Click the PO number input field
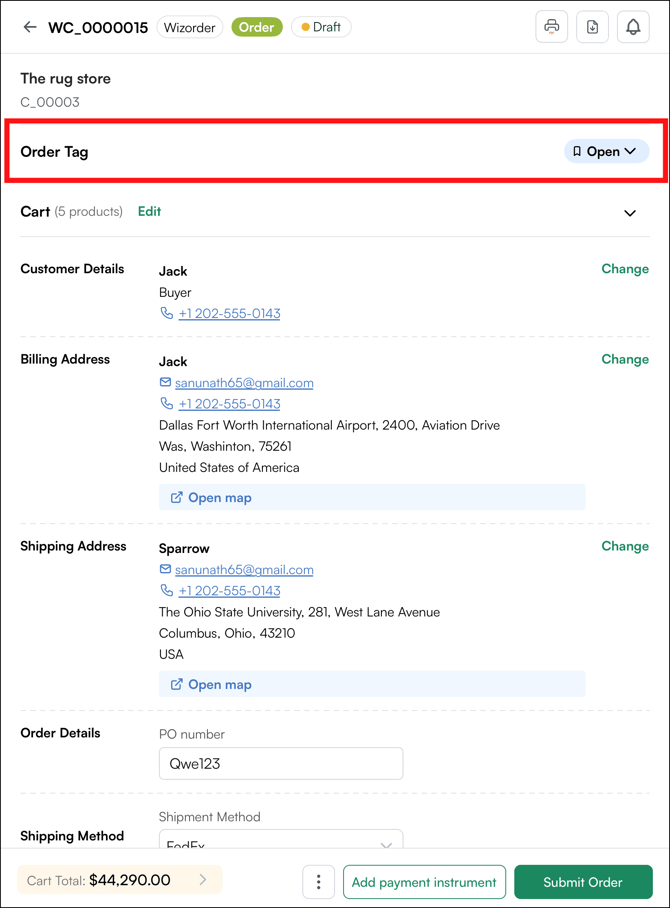The height and width of the screenshot is (908, 670). pyautogui.click(x=281, y=763)
